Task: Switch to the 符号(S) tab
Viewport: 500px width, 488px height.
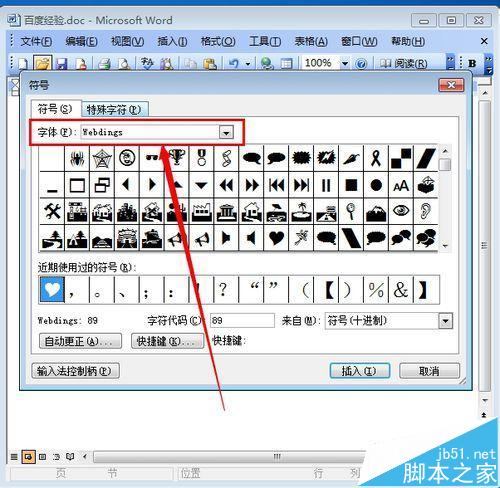Action: coord(55,109)
